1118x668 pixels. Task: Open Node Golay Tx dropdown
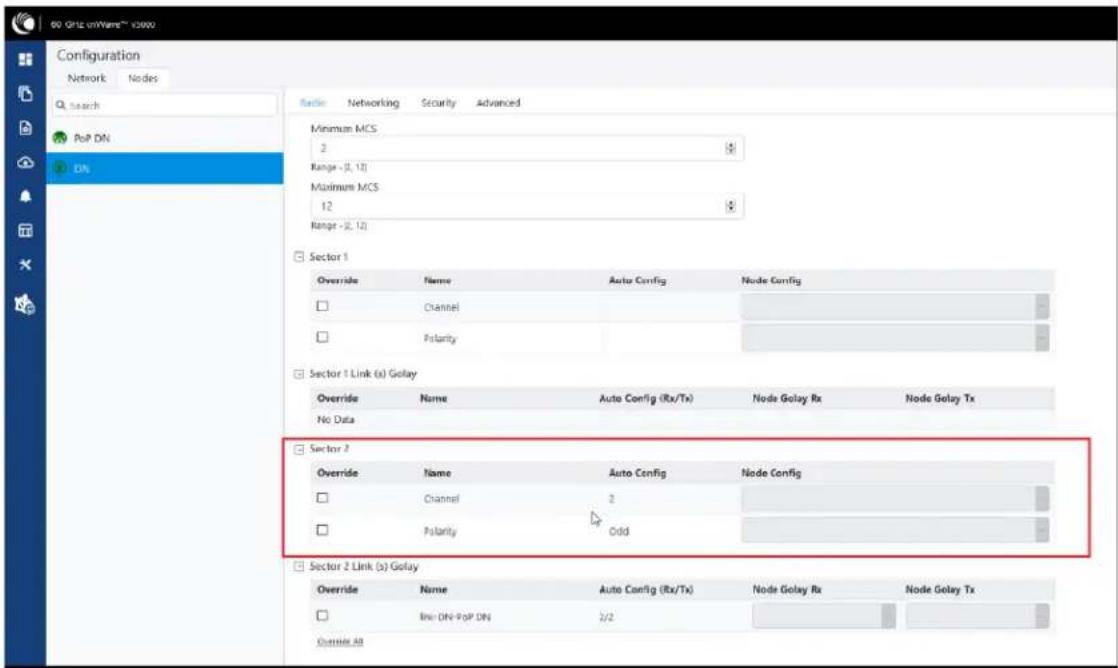click(977, 616)
